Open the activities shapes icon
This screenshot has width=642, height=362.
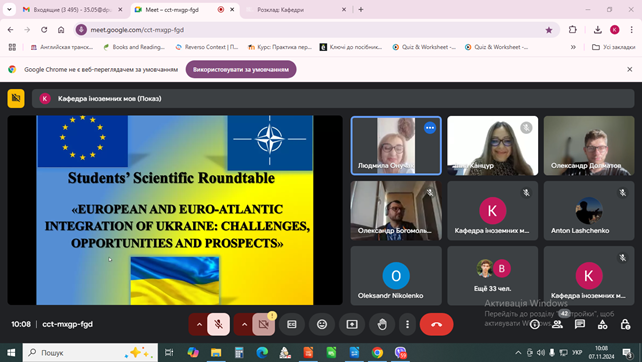(x=602, y=324)
